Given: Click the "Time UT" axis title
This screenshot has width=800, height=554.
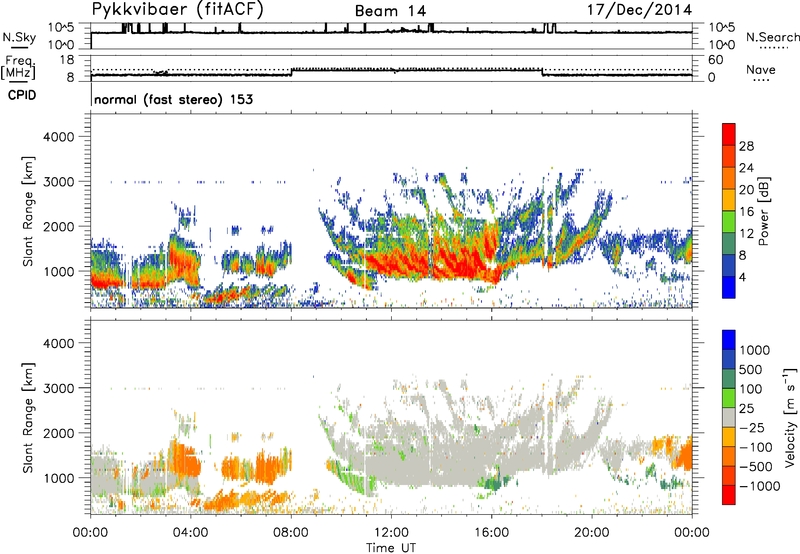Looking at the screenshot, I should tap(391, 548).
